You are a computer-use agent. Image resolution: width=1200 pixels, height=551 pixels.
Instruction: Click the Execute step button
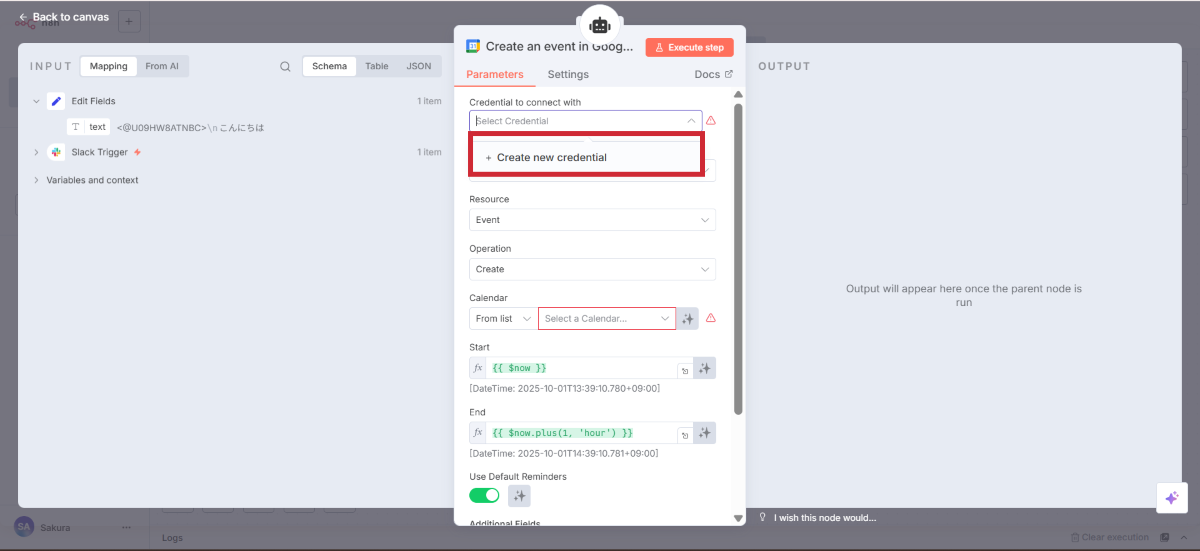(689, 47)
